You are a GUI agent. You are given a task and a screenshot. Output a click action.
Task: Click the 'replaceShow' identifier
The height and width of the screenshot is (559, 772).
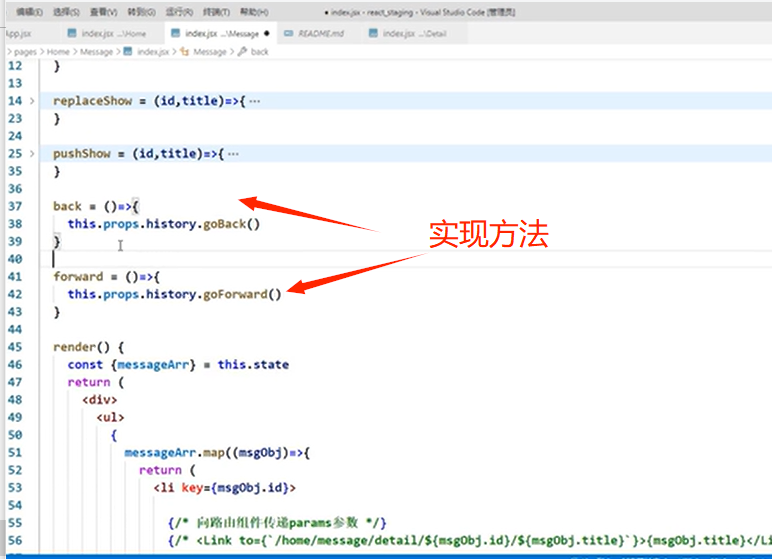[93, 101]
